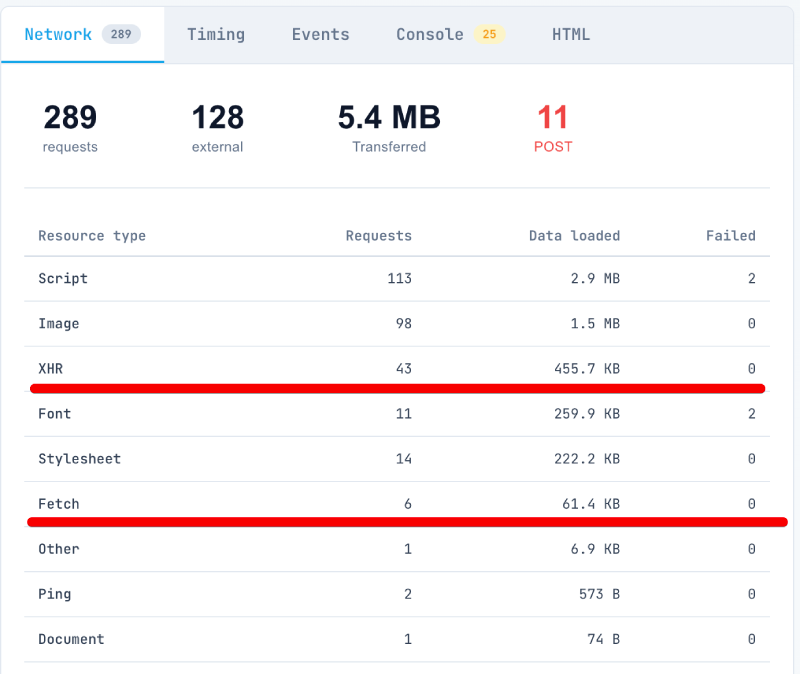This screenshot has width=800, height=674.
Task: Click the 14 requests value for Stylesheet
Action: point(404,459)
